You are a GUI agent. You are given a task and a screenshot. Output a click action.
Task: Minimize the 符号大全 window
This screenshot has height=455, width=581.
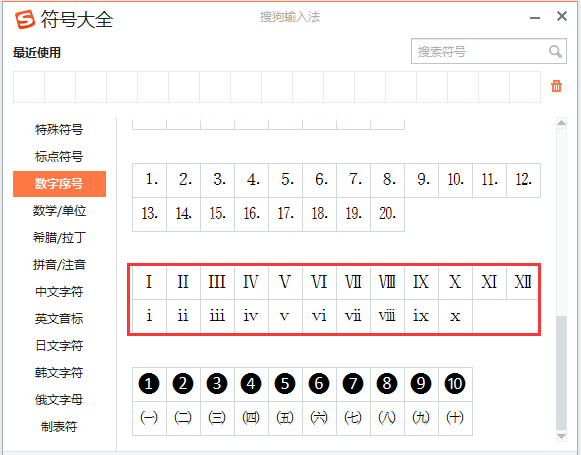coord(535,18)
